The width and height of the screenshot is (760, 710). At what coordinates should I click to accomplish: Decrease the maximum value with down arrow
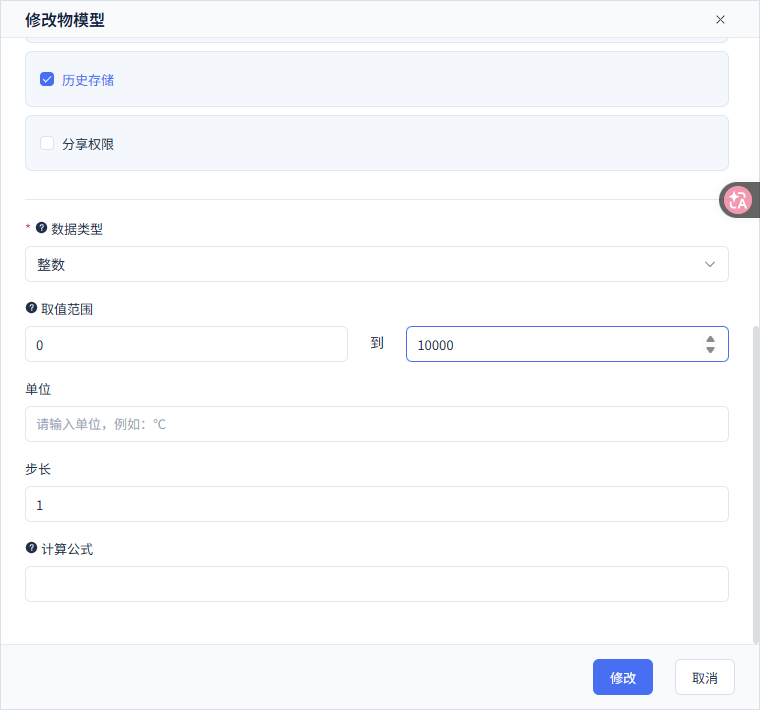pyautogui.click(x=710, y=349)
